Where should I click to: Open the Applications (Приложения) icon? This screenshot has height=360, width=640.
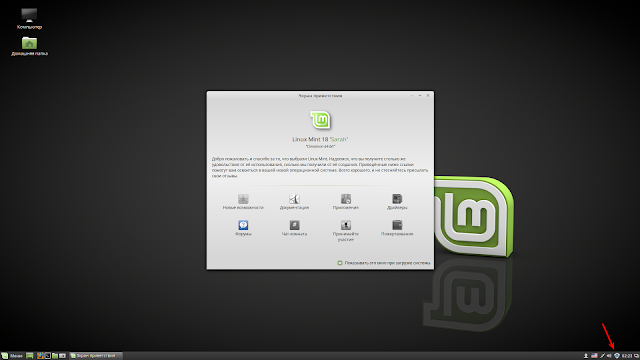coord(346,202)
